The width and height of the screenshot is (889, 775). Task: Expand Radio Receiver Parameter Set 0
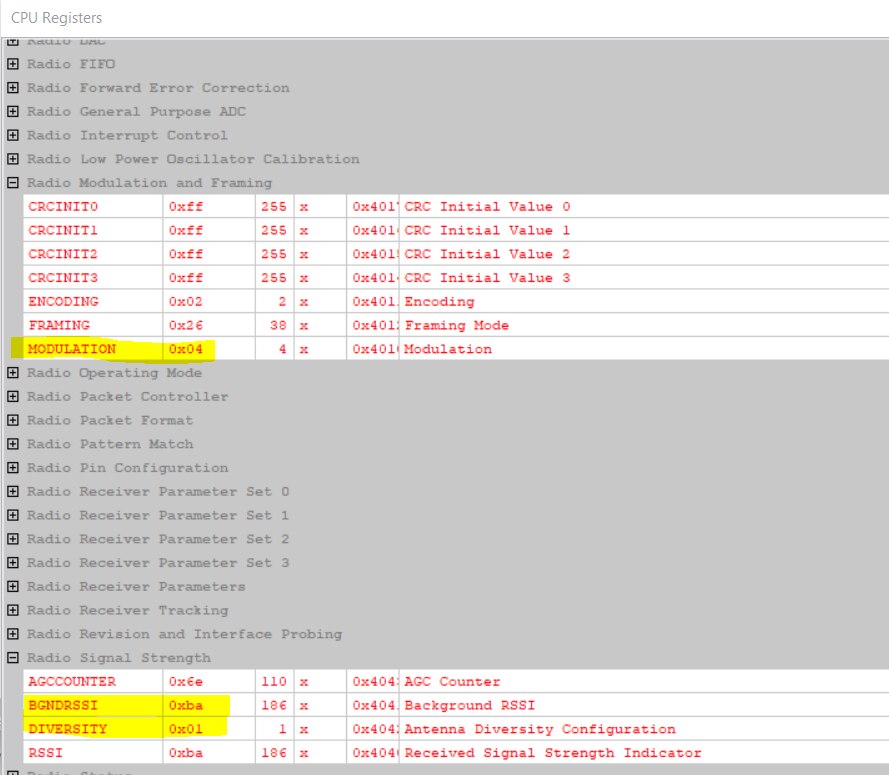click(x=13, y=492)
